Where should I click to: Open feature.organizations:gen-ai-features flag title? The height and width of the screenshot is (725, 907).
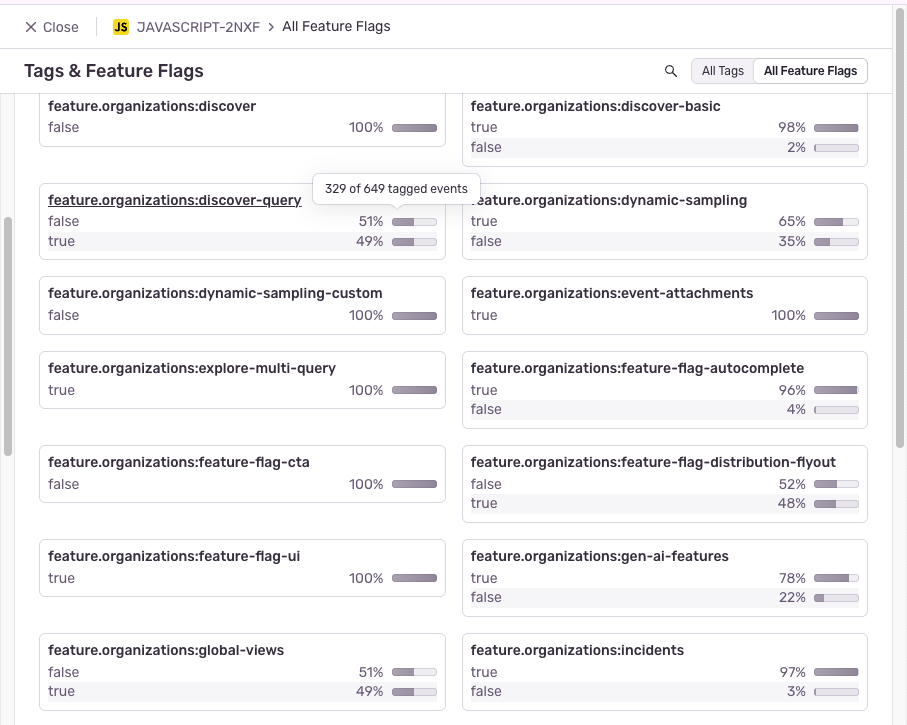tap(599, 556)
